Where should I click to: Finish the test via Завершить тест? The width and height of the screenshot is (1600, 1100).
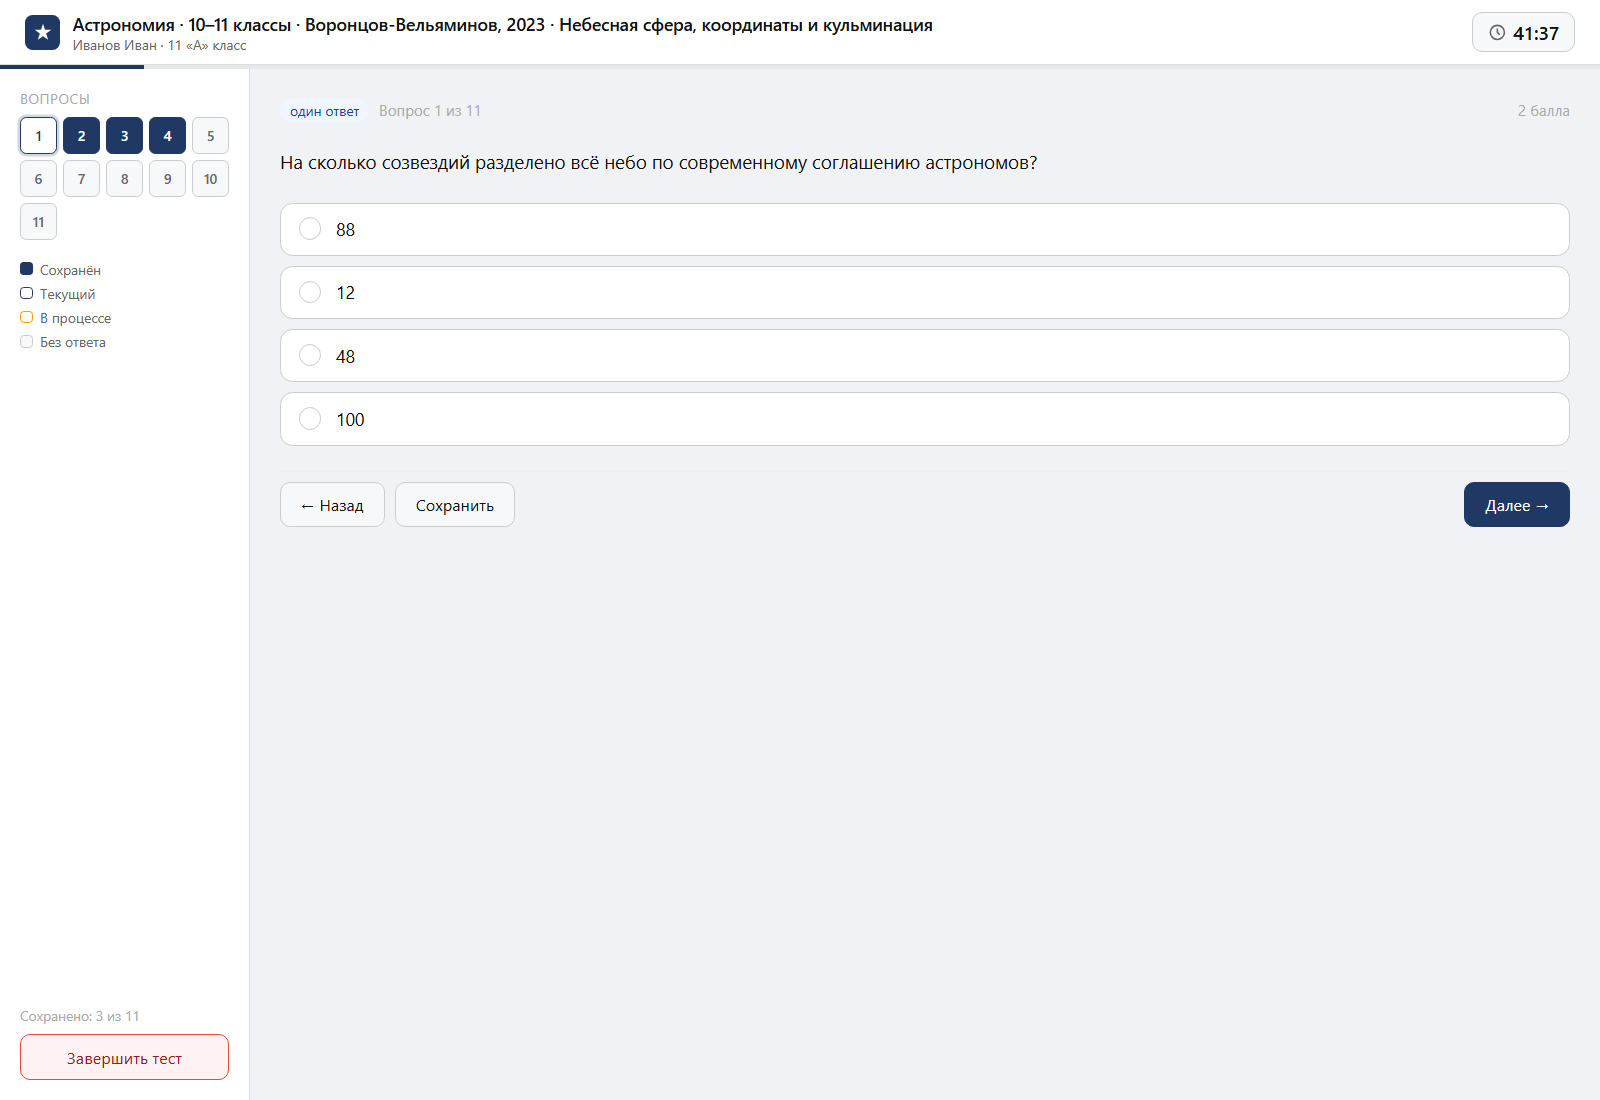pos(124,1057)
